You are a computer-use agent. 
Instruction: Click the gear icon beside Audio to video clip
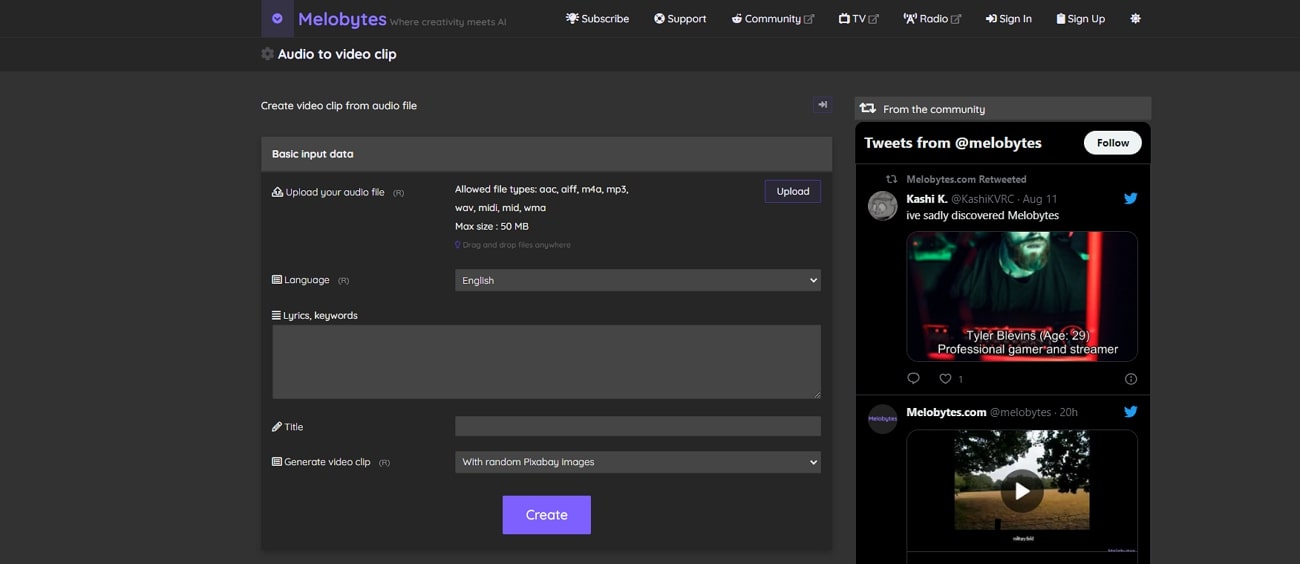[x=267, y=54]
